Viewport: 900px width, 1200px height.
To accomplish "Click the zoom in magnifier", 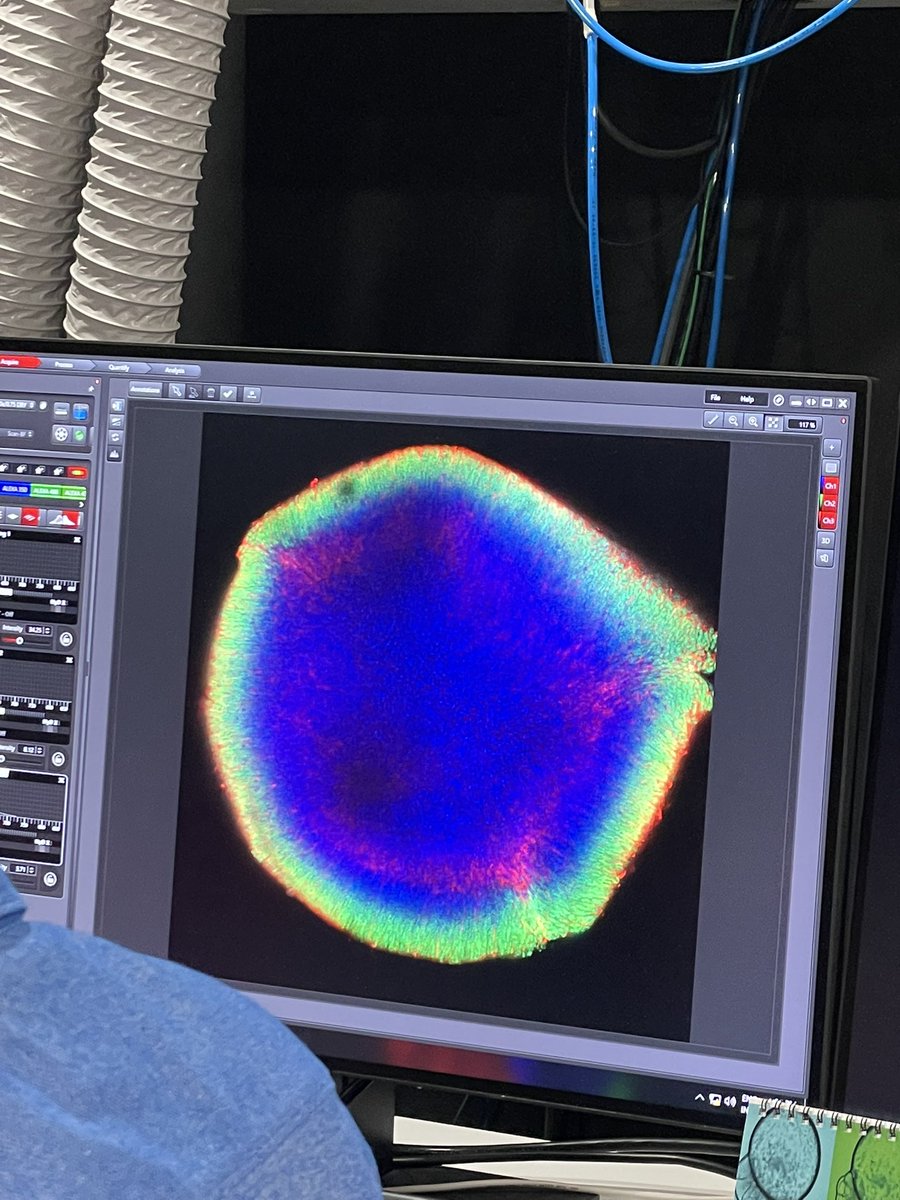I will point(753,422).
